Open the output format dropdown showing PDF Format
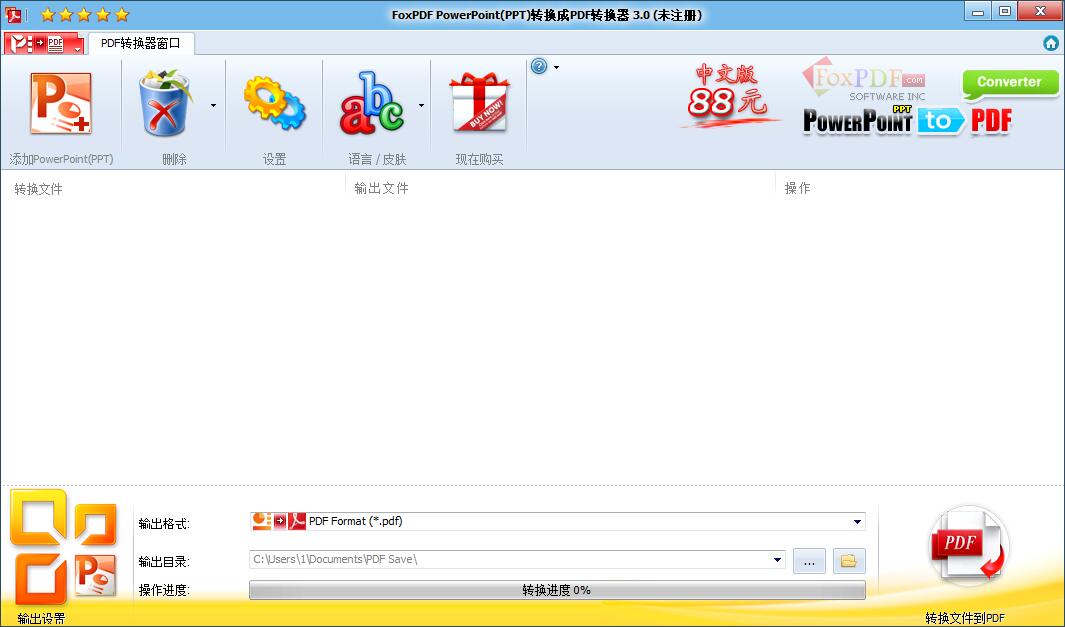The image size is (1065, 627). (856, 521)
